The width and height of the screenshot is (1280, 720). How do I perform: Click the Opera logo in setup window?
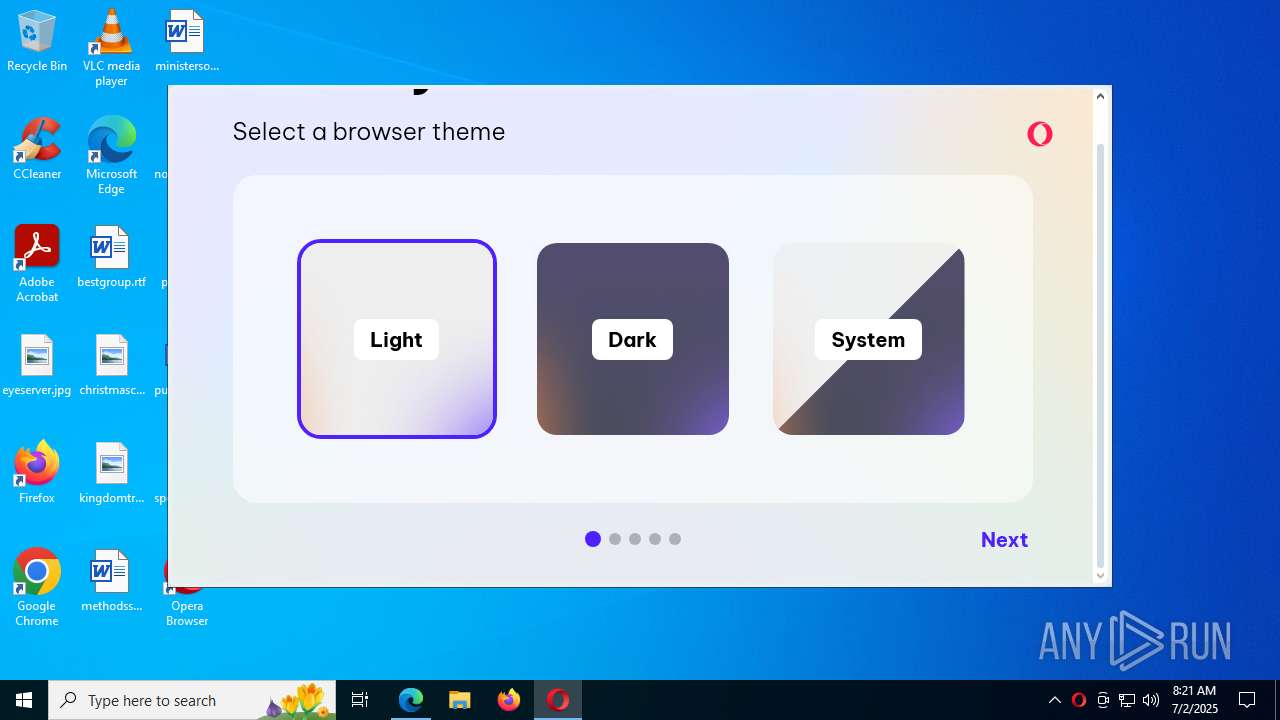[1040, 134]
